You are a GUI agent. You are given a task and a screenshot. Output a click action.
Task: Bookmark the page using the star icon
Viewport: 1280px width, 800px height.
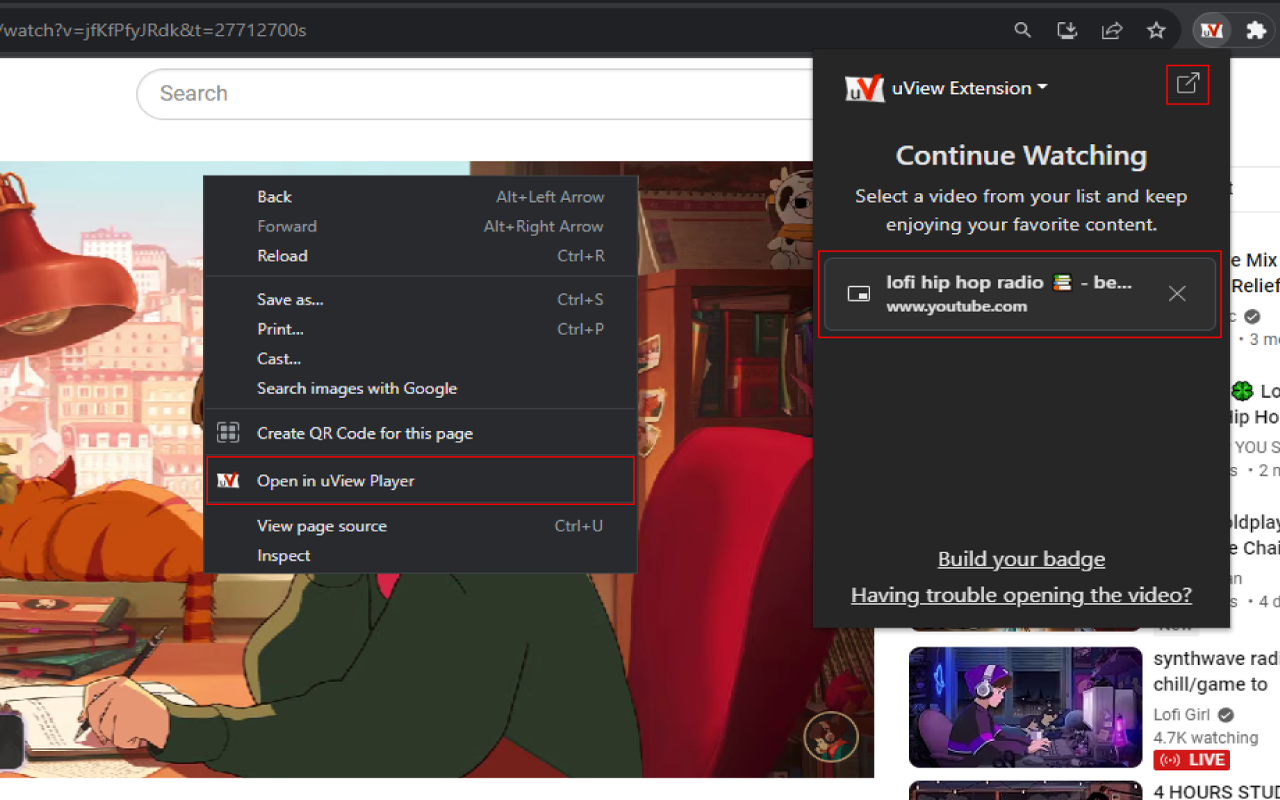pyautogui.click(x=1156, y=30)
